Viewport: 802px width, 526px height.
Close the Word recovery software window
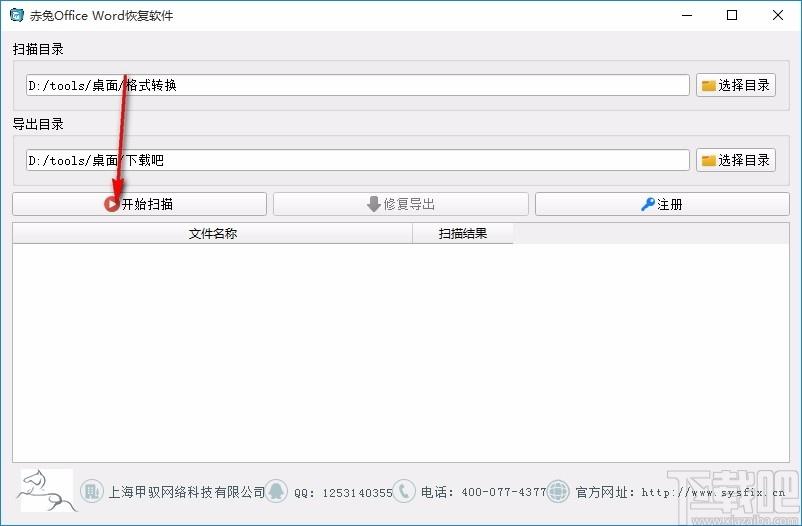pos(777,15)
